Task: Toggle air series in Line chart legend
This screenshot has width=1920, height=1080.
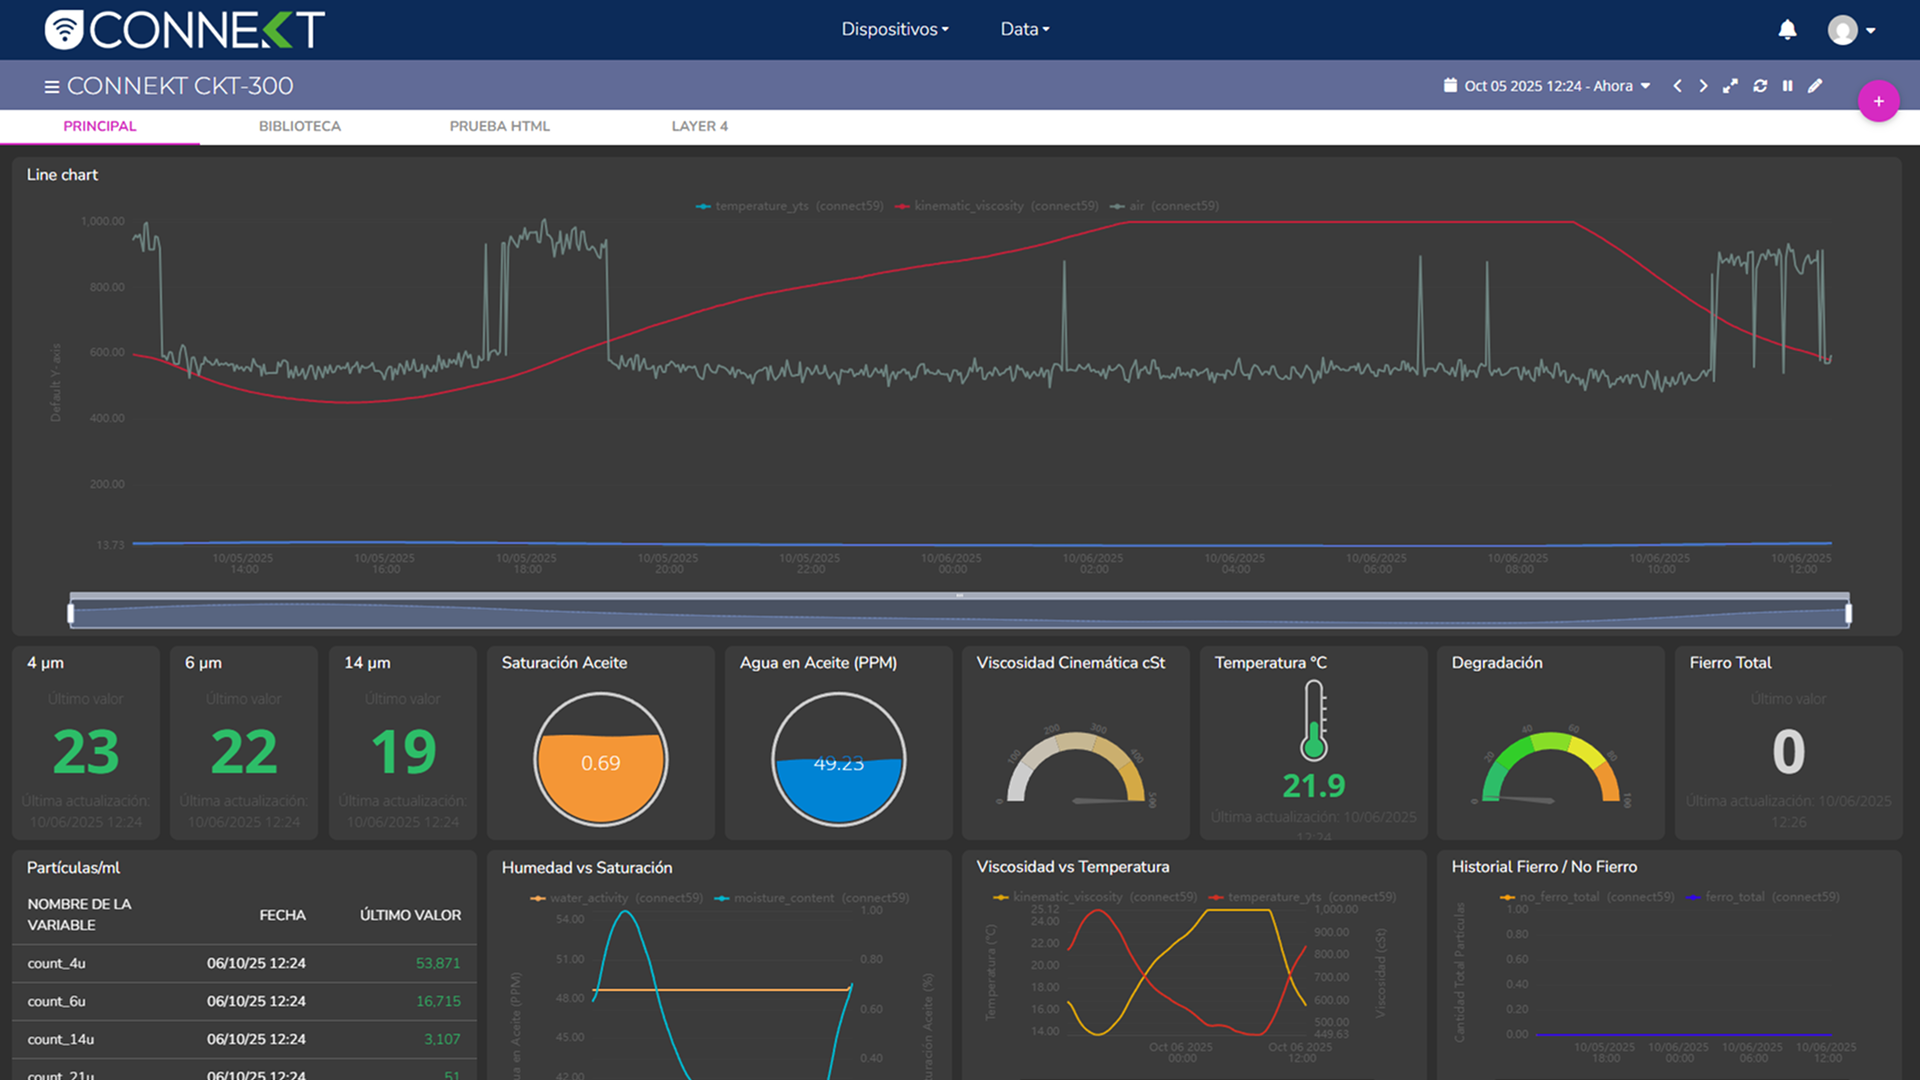Action: click(x=1137, y=206)
